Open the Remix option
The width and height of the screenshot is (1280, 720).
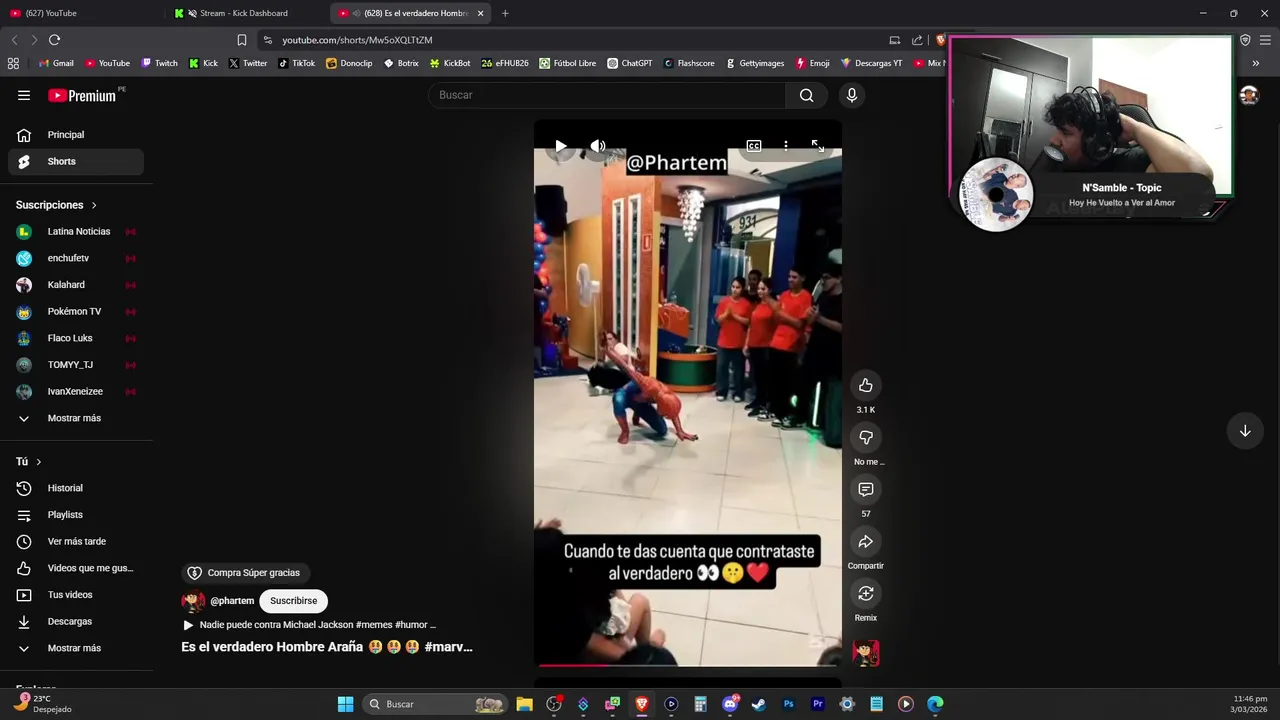click(866, 594)
